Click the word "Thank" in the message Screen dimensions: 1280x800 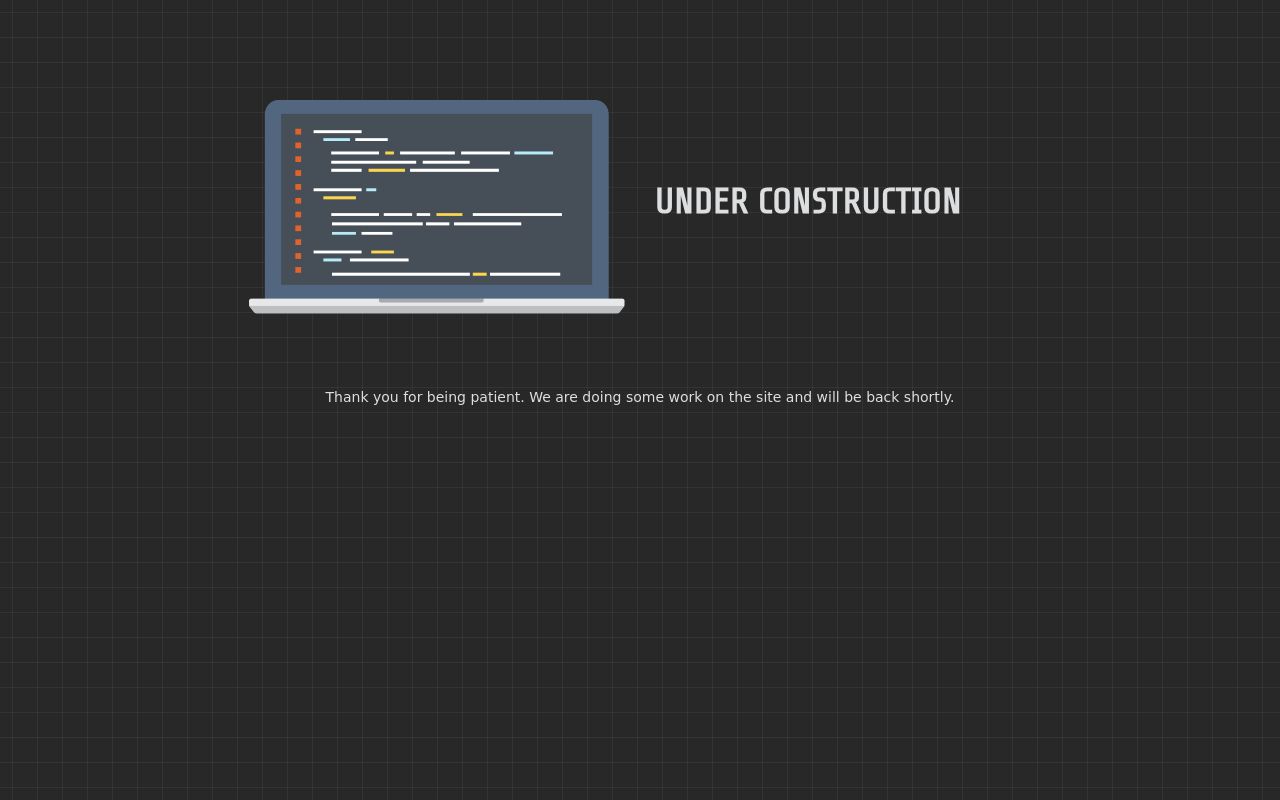(x=347, y=397)
